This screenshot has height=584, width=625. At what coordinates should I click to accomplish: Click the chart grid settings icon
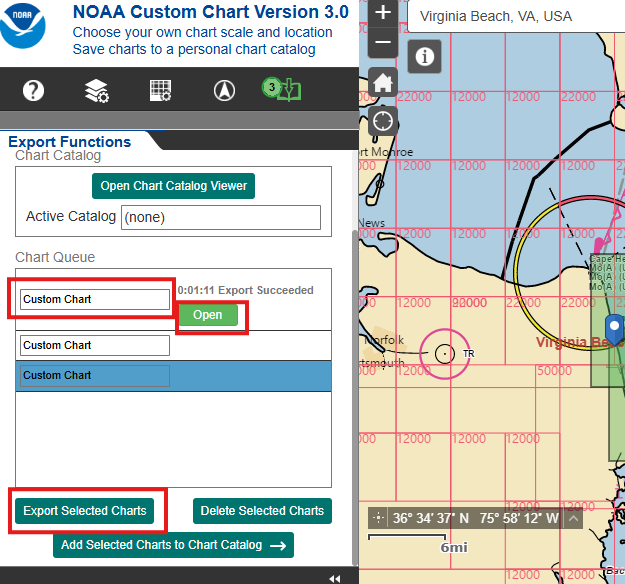(x=160, y=91)
